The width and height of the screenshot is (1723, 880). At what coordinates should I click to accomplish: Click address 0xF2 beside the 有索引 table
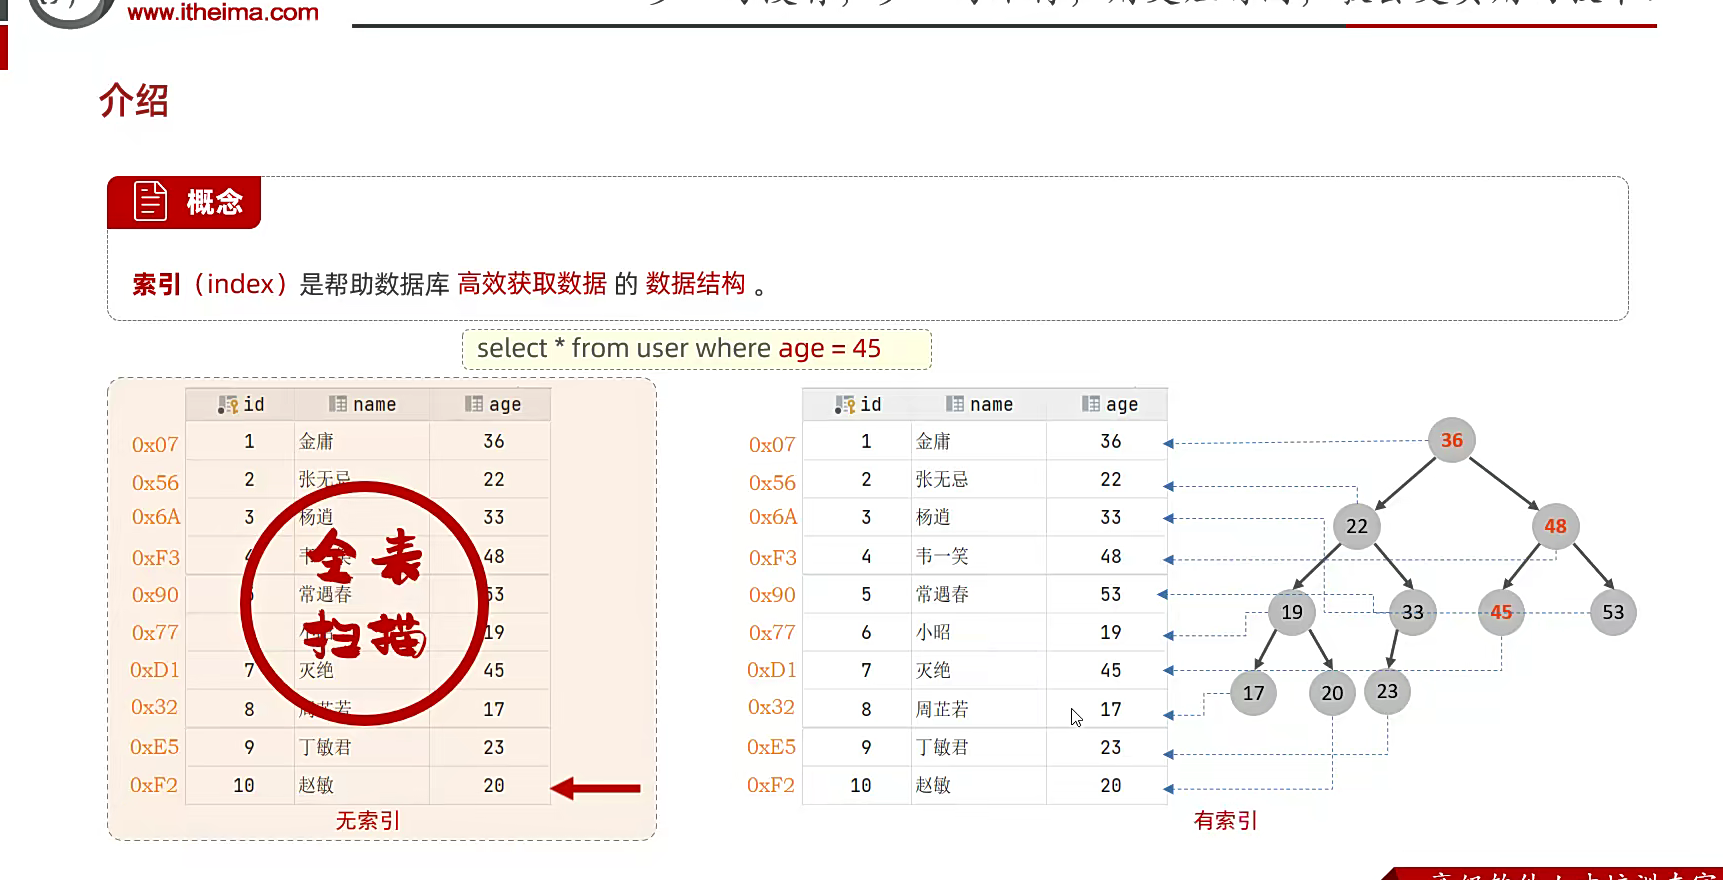click(771, 785)
